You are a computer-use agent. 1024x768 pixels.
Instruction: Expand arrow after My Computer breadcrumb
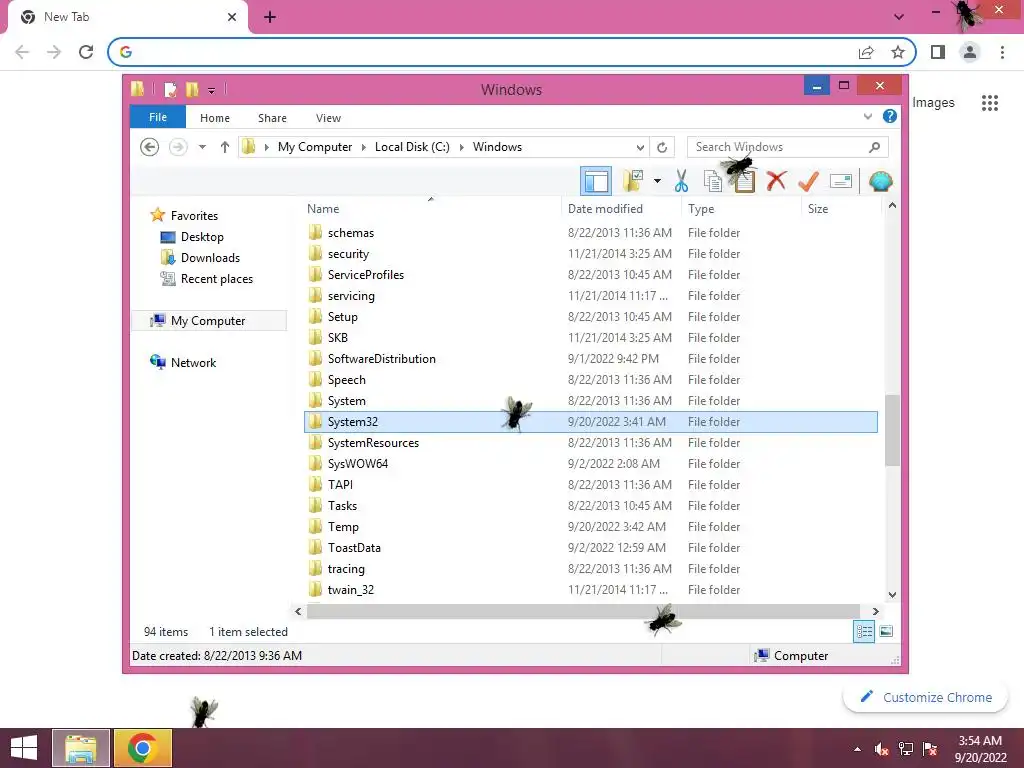pyautogui.click(x=364, y=147)
